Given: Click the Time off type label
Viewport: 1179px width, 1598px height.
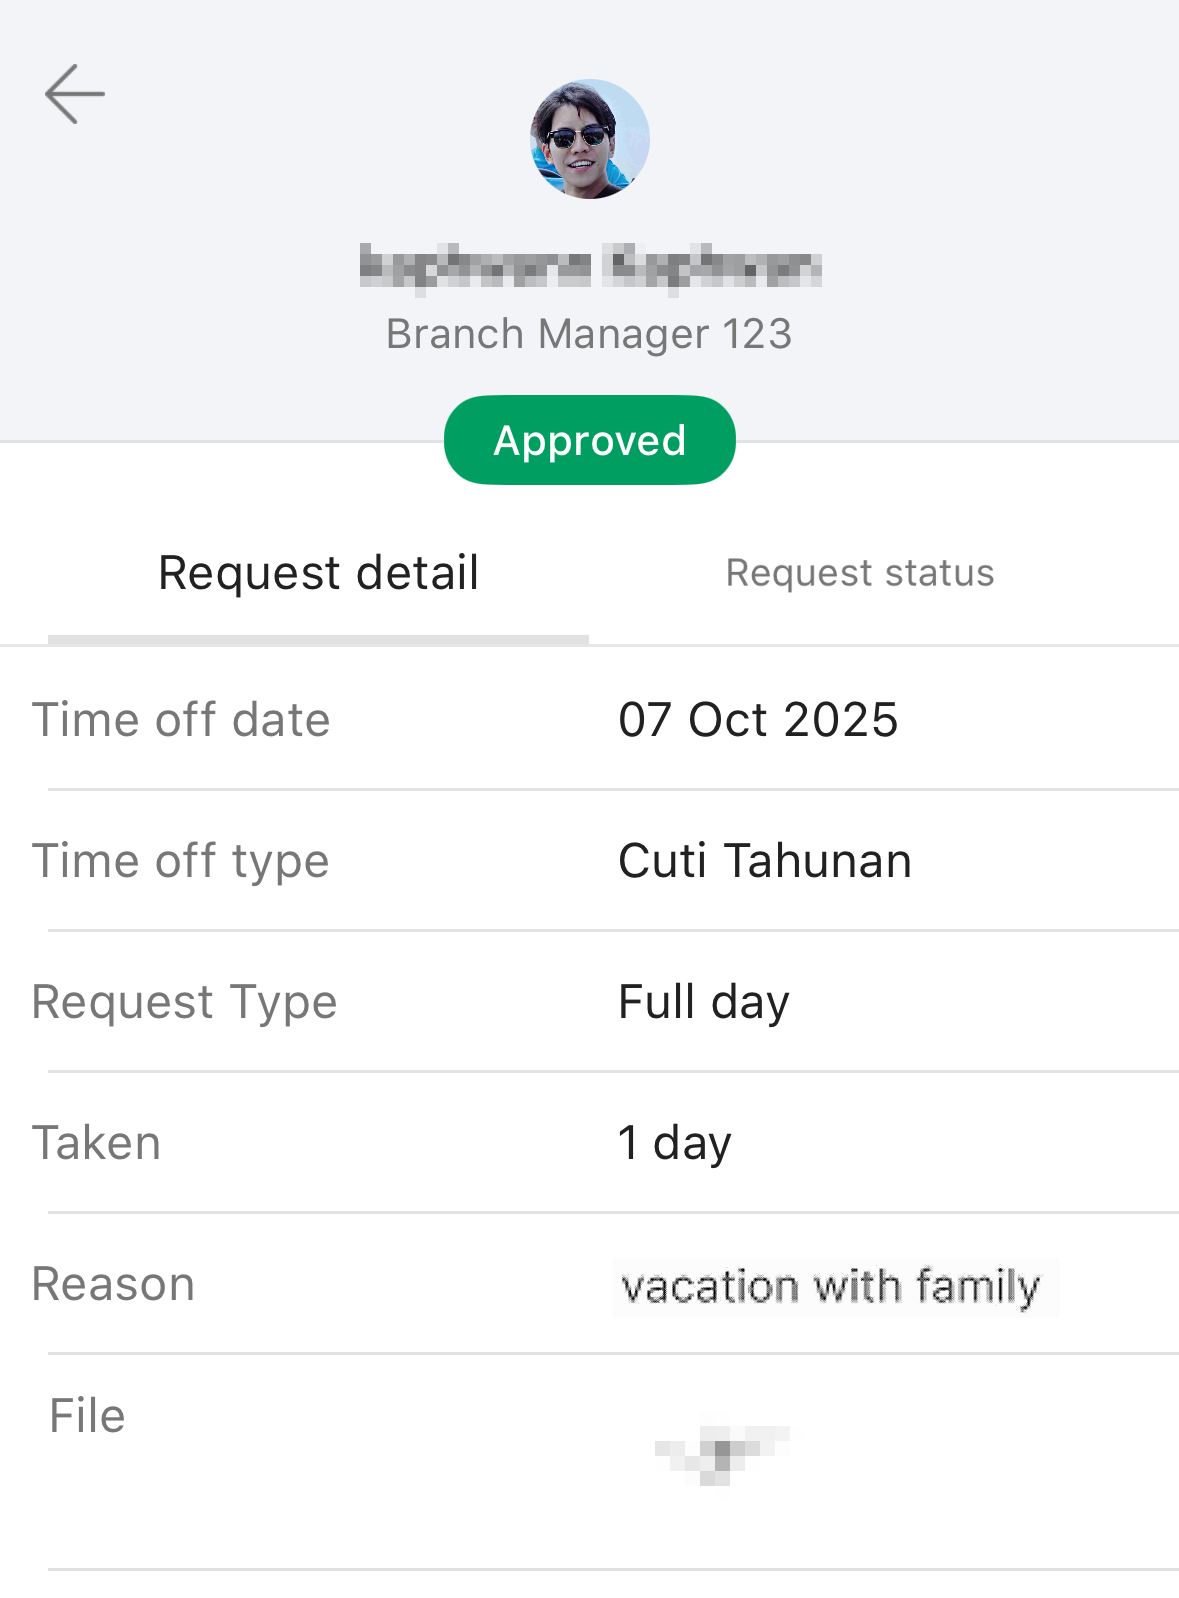Looking at the screenshot, I should [181, 861].
